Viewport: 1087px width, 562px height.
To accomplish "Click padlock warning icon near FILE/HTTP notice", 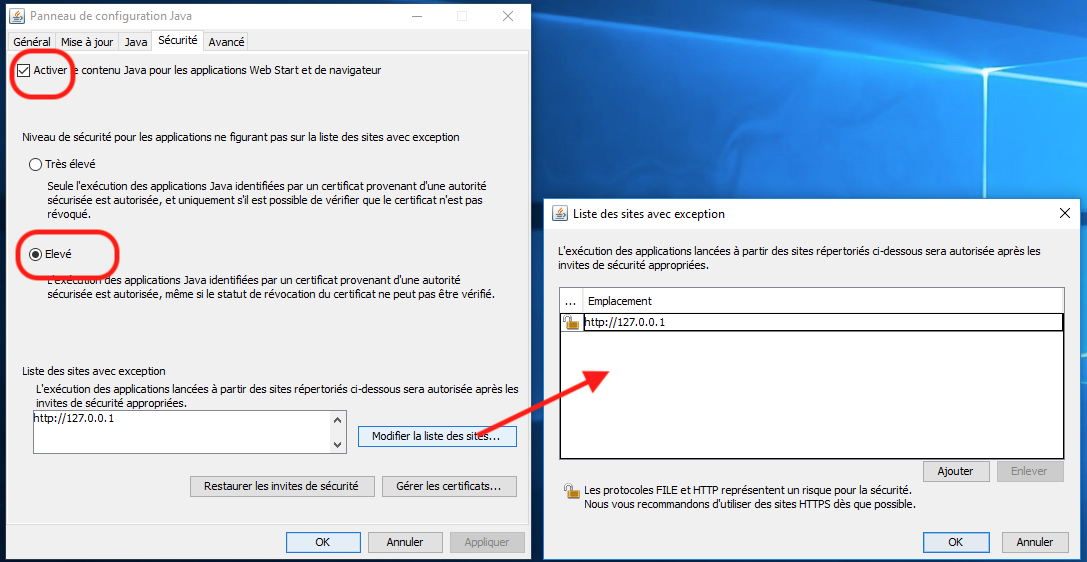I will point(571,491).
